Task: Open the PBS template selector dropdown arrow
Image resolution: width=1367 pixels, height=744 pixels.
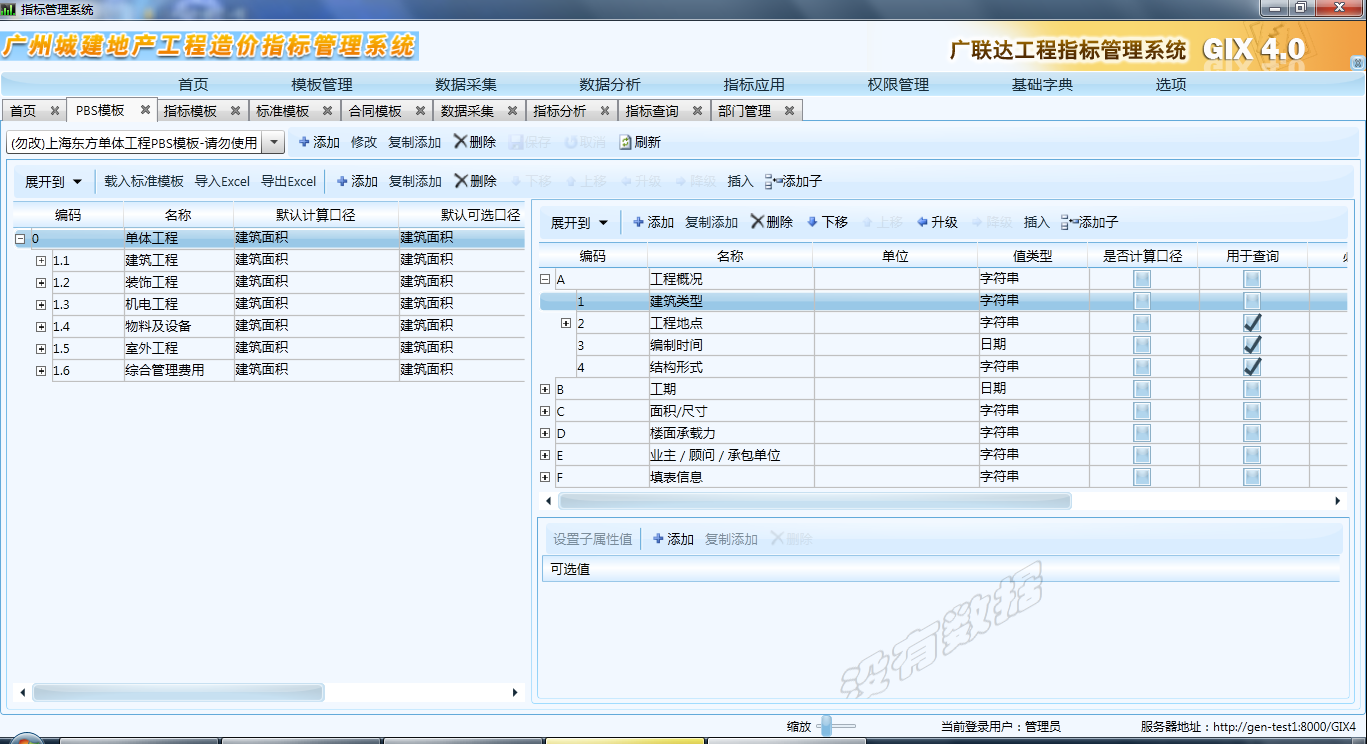Action: (x=273, y=143)
